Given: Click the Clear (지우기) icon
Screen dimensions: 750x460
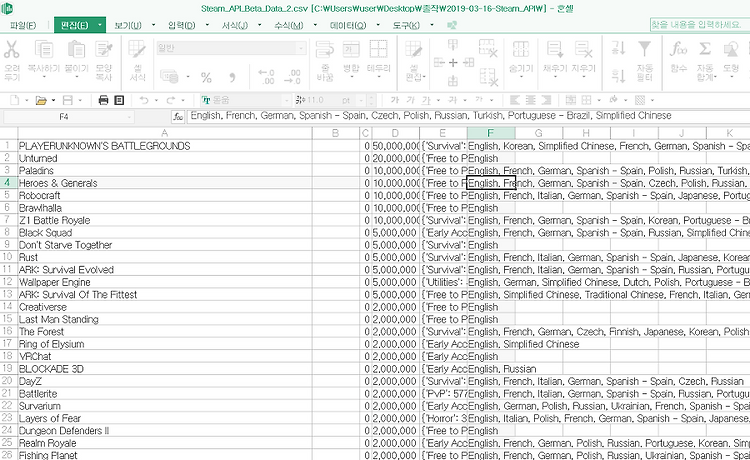Looking at the screenshot, I should [584, 49].
